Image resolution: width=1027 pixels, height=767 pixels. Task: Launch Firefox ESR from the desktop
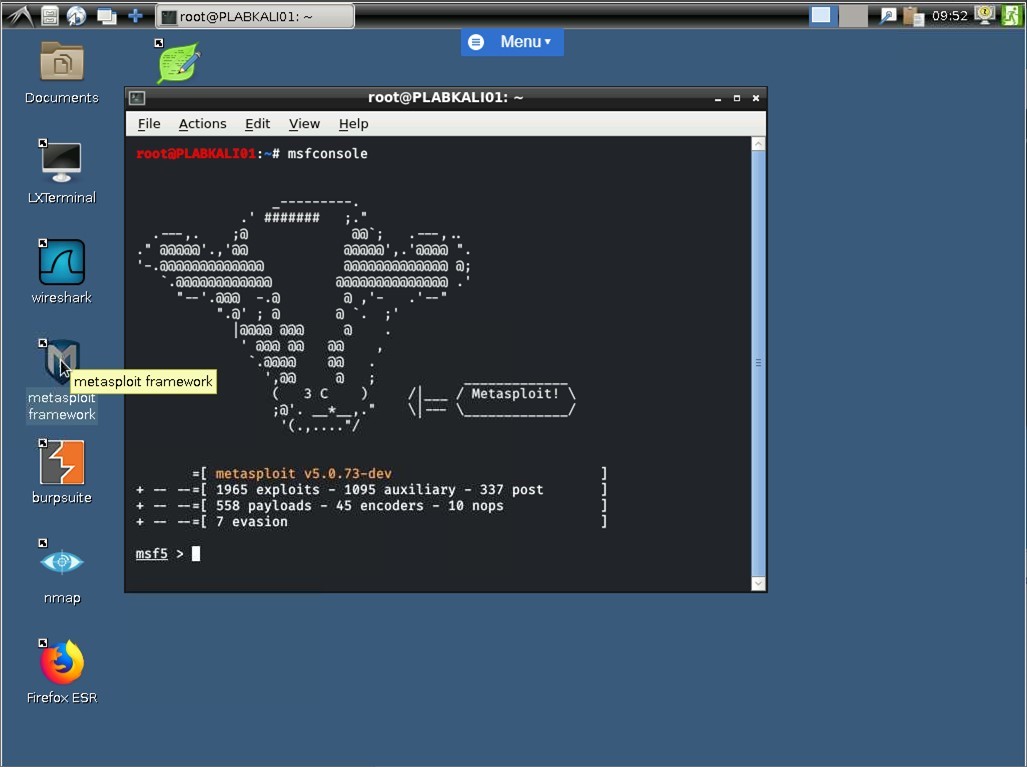point(61,663)
